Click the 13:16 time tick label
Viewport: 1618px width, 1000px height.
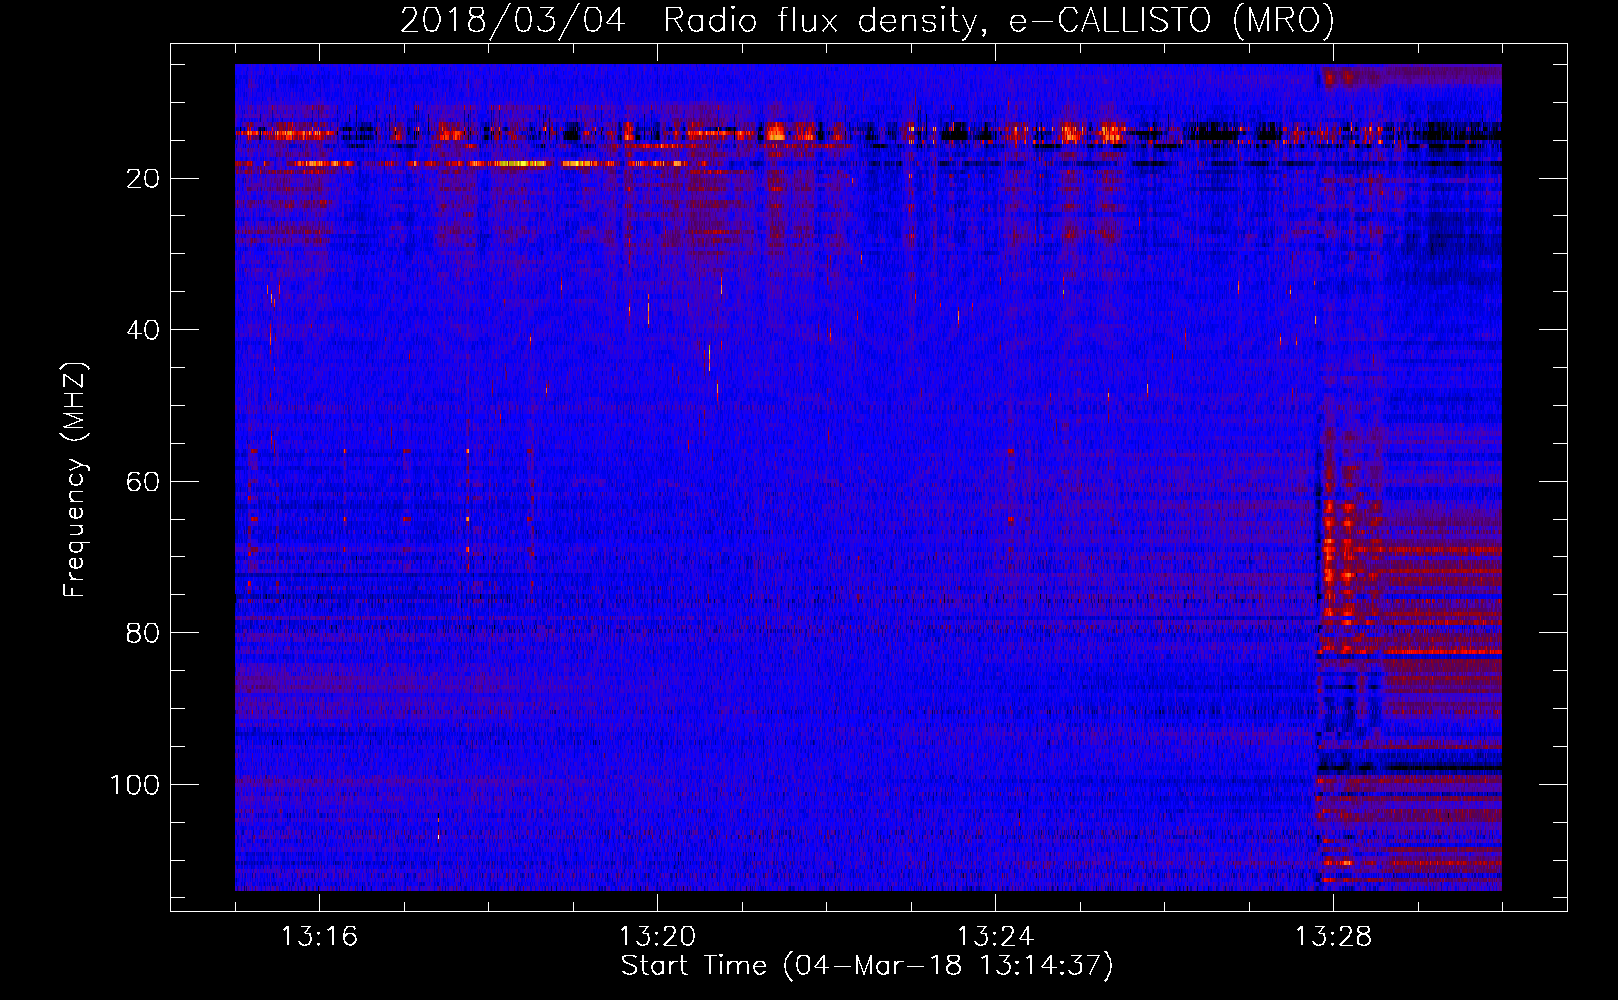tap(319, 937)
